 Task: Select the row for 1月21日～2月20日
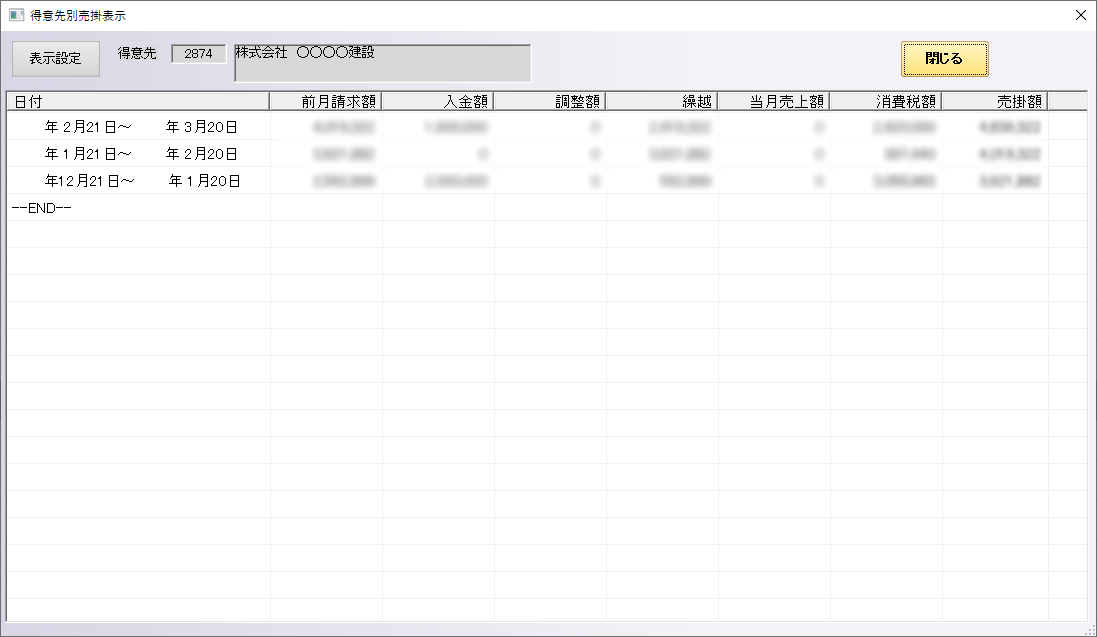(x=140, y=154)
